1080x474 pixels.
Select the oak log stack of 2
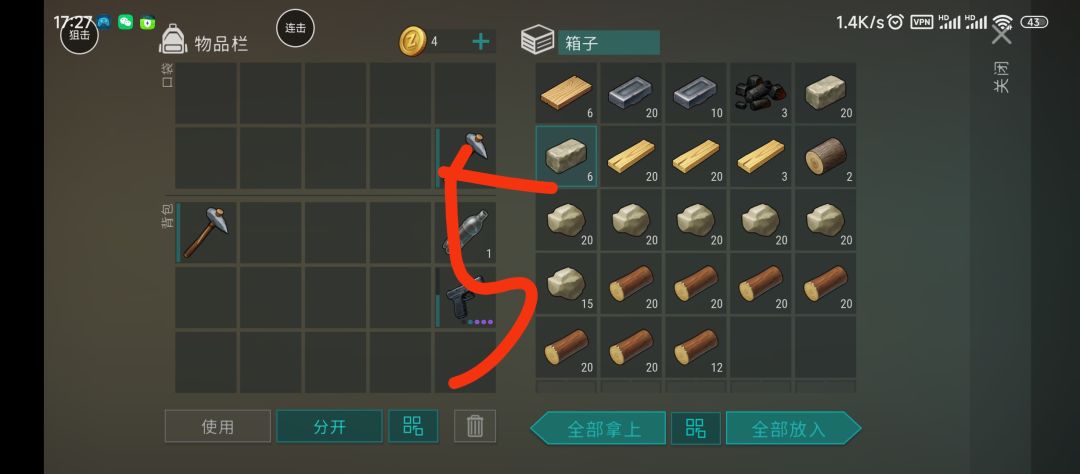click(825, 156)
